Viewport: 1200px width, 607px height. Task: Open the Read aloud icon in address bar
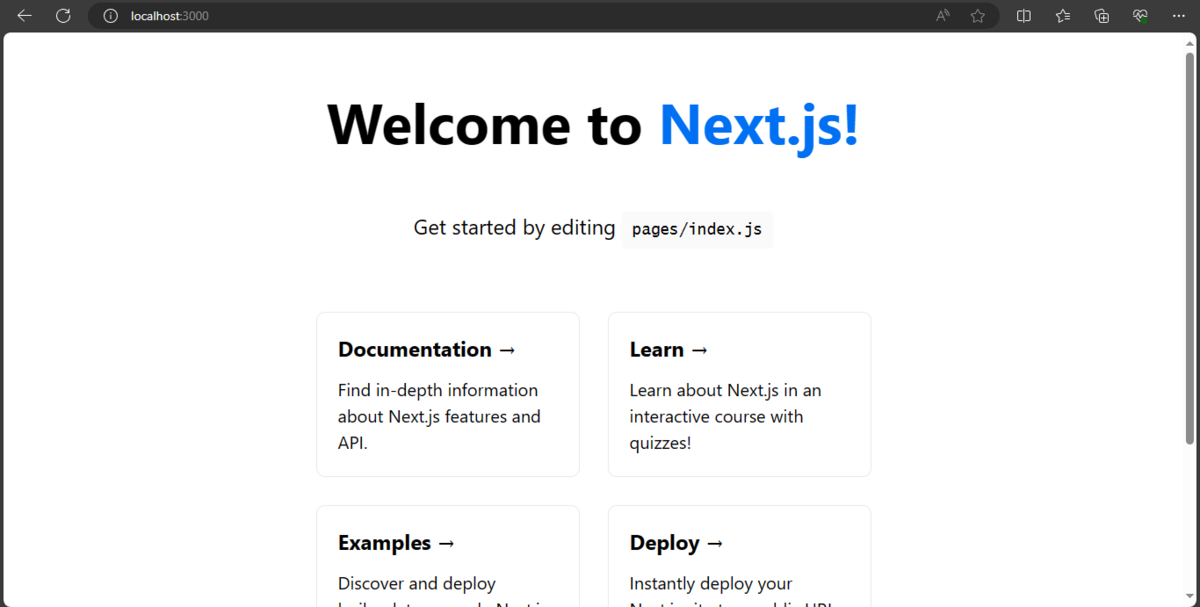coord(942,16)
